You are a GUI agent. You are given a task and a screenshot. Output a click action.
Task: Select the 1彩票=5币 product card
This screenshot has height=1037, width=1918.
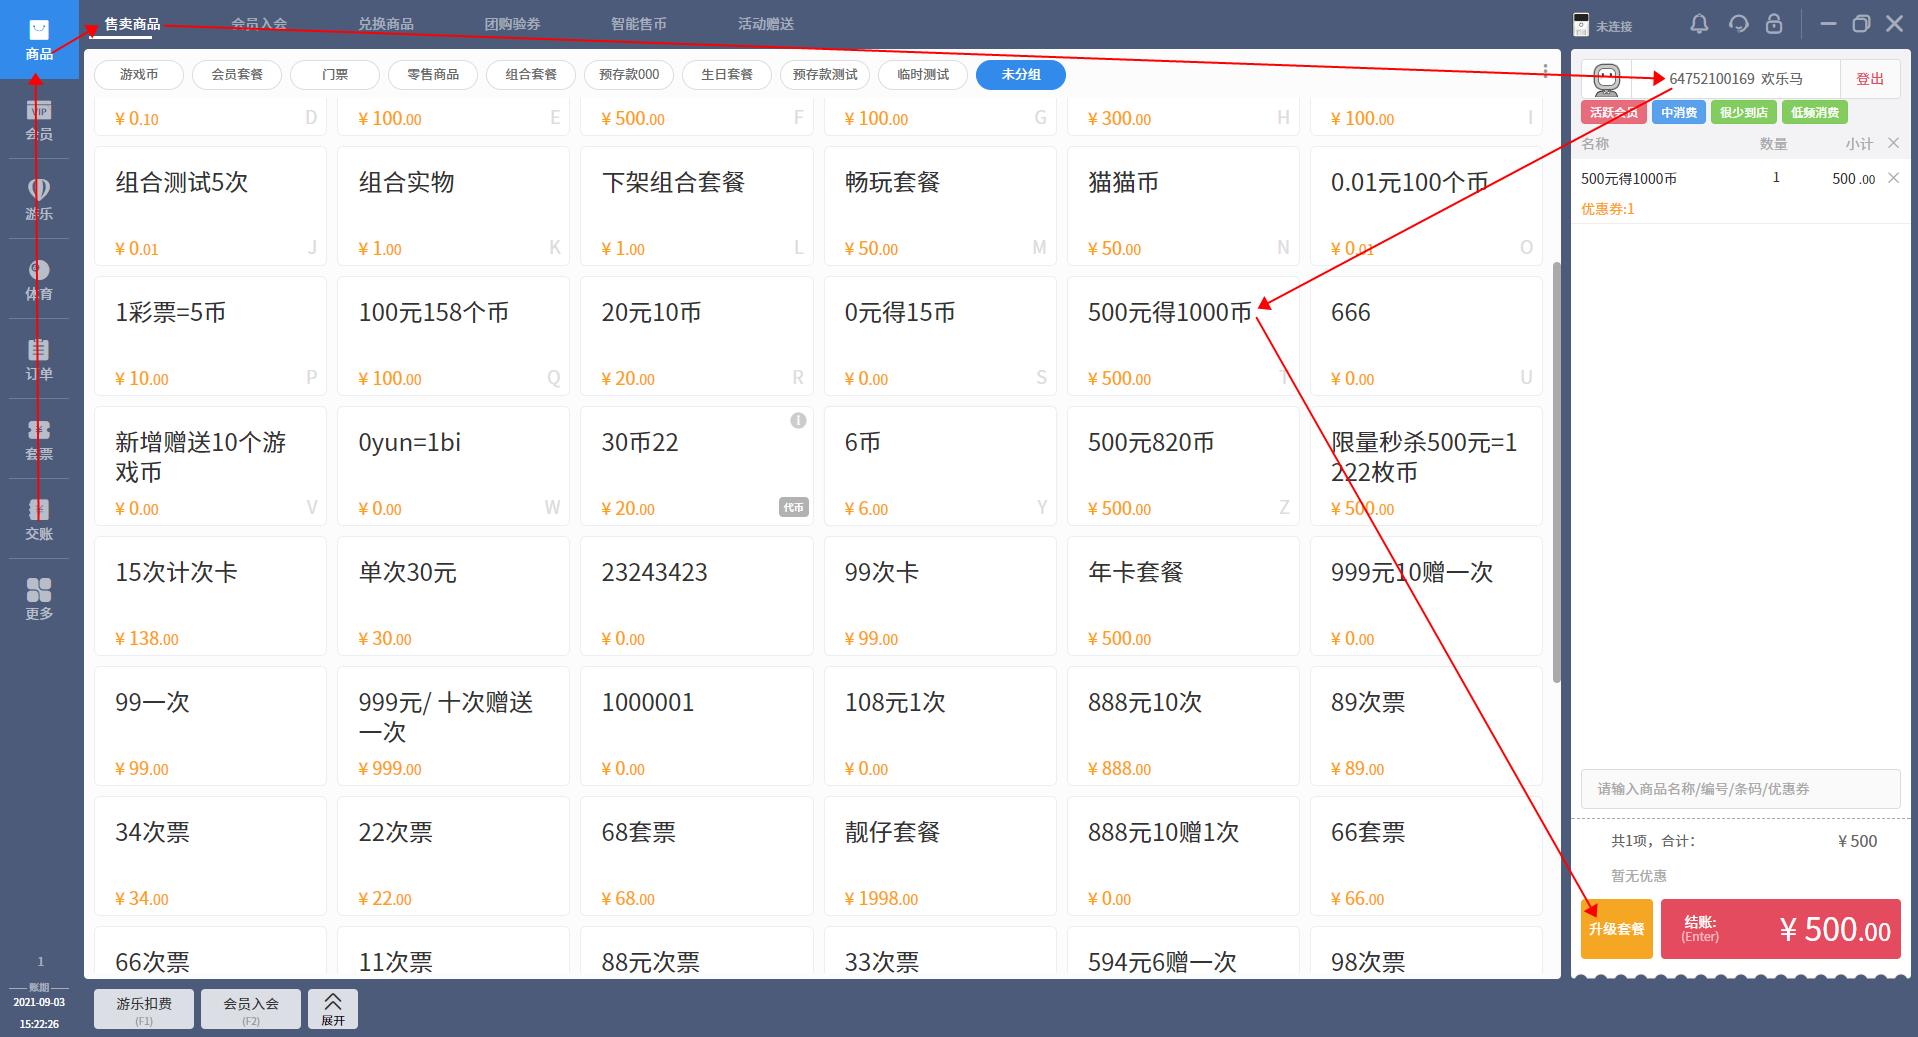click(210, 336)
